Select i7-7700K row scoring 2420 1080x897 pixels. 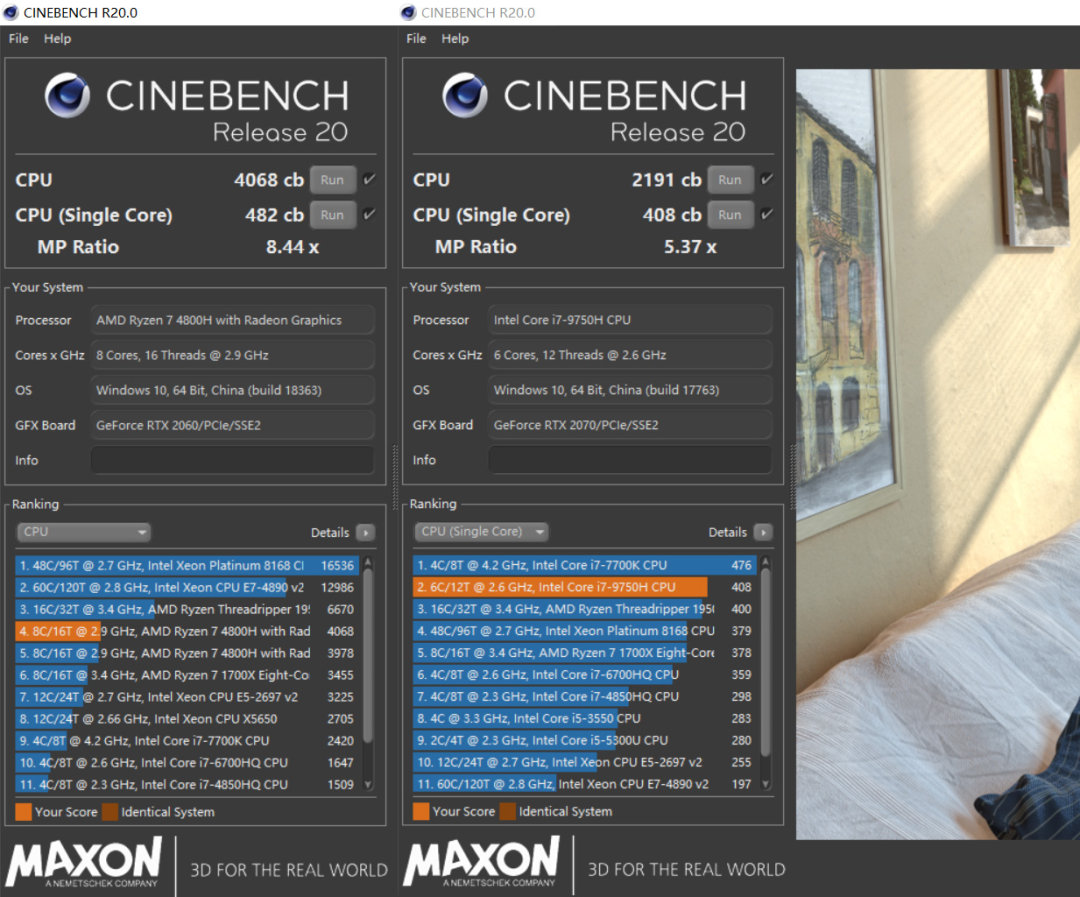(187, 741)
